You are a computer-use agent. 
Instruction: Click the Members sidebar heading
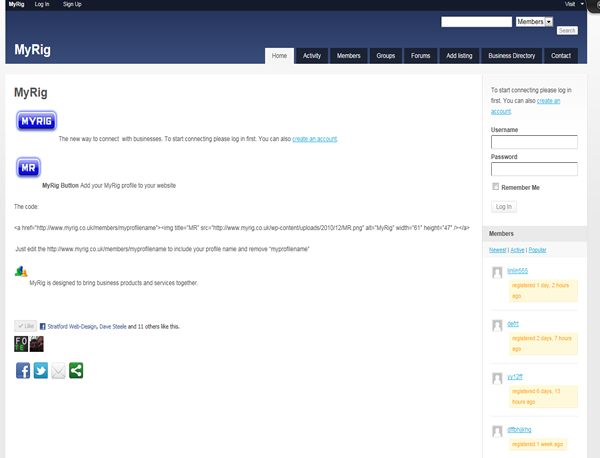point(501,233)
